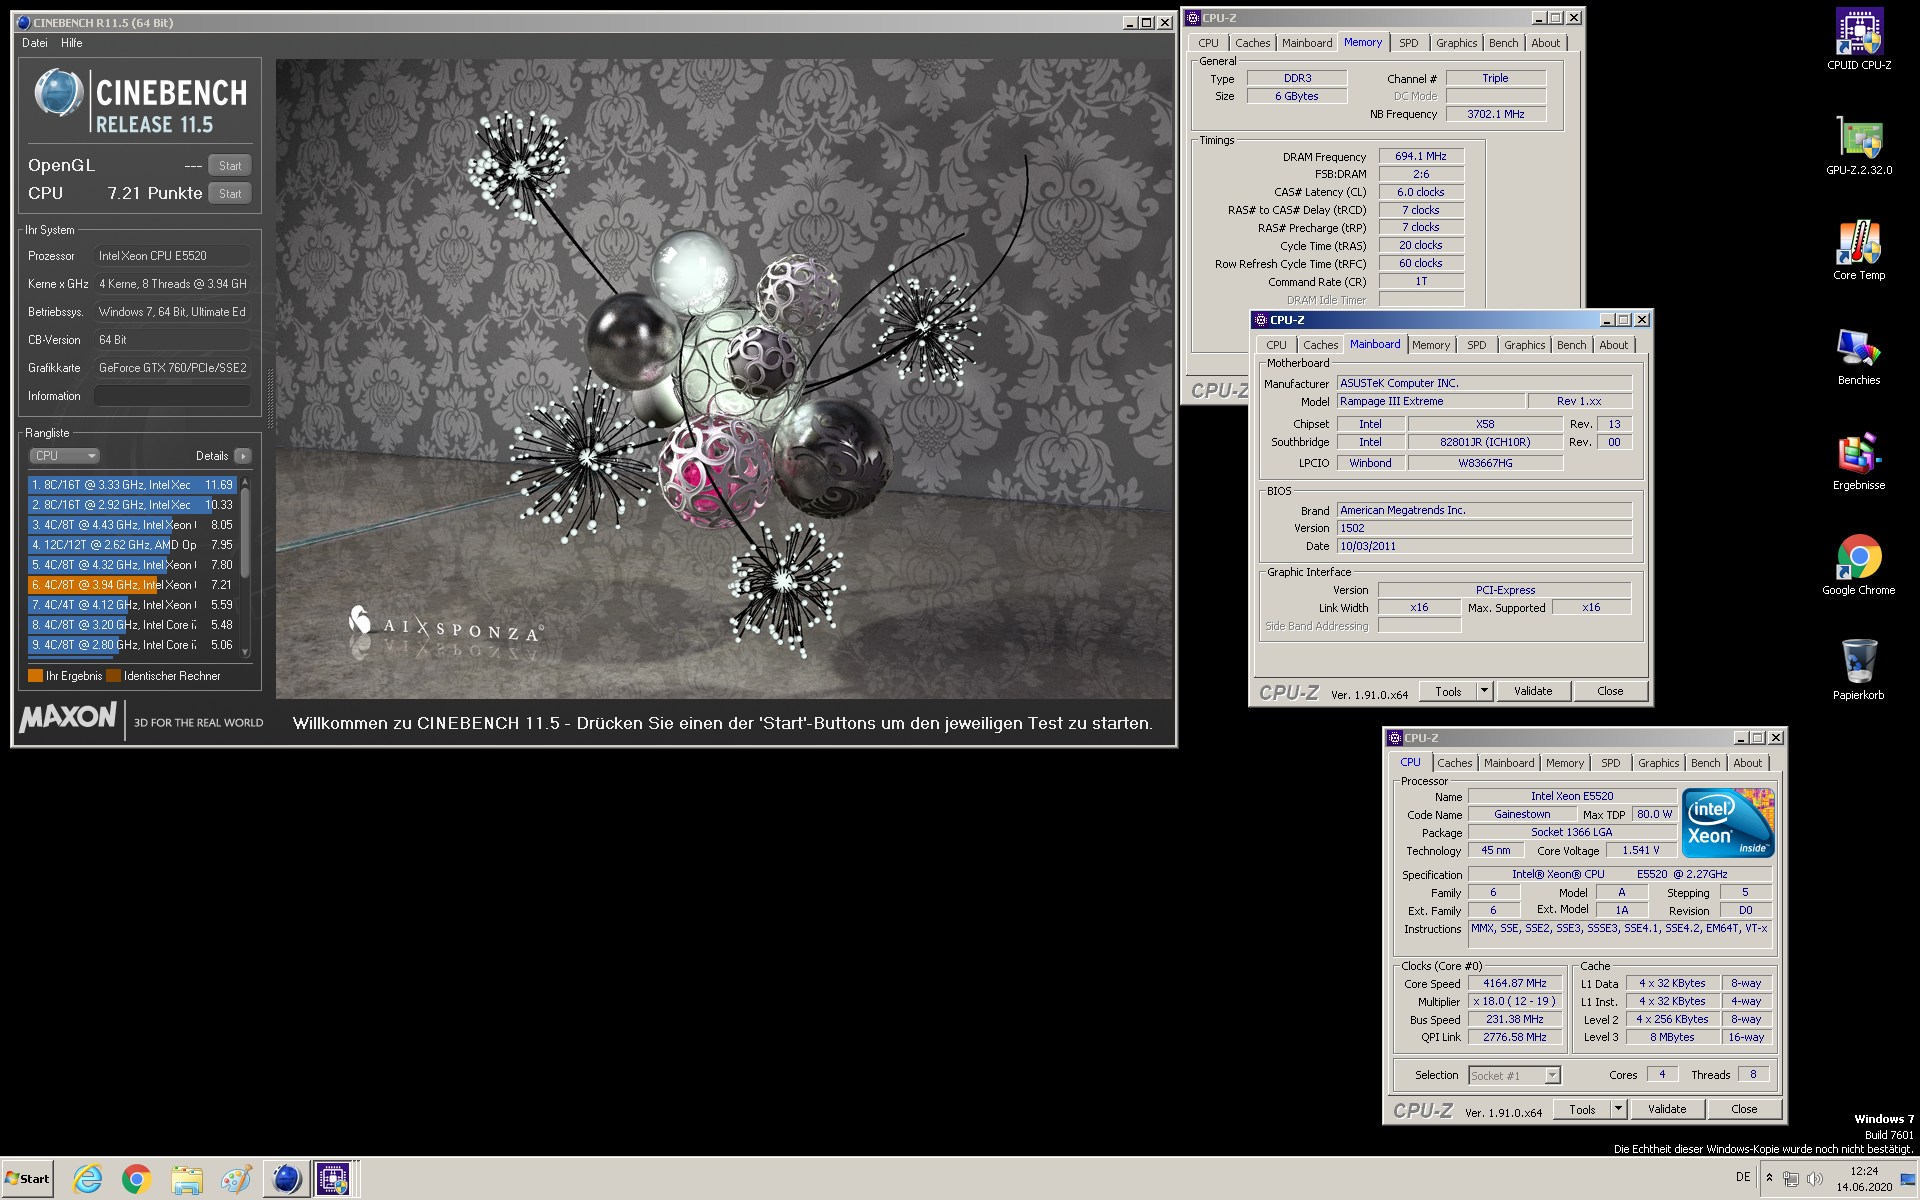This screenshot has width=1920, height=1200.
Task: Click the Intel Xeon inside logo
Action: click(x=1728, y=822)
